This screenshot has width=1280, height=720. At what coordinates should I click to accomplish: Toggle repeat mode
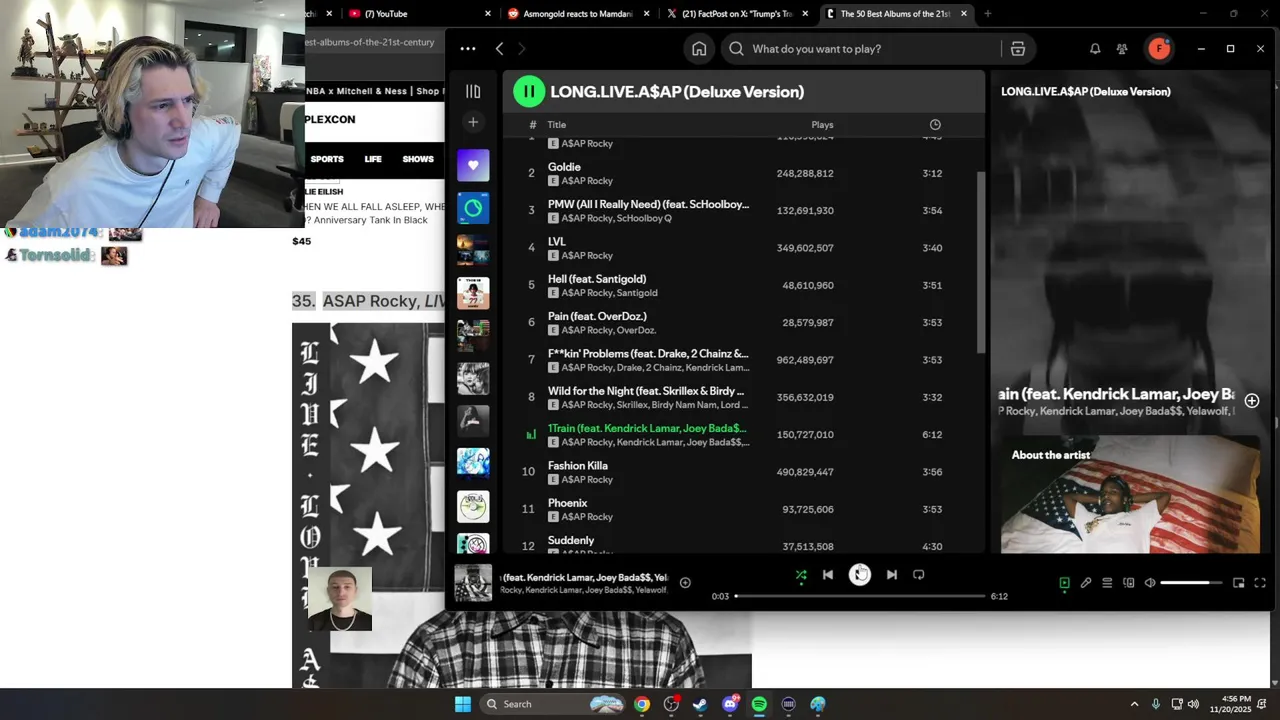point(919,575)
